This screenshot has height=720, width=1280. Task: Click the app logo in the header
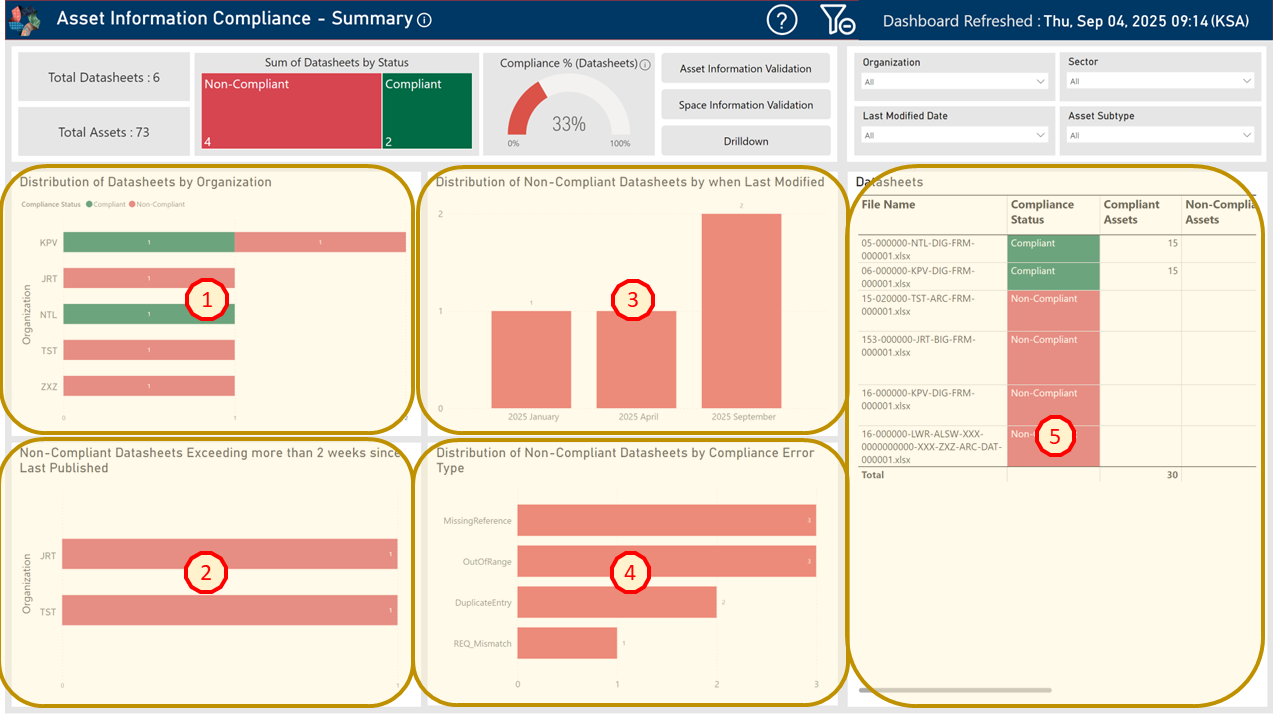pos(25,19)
